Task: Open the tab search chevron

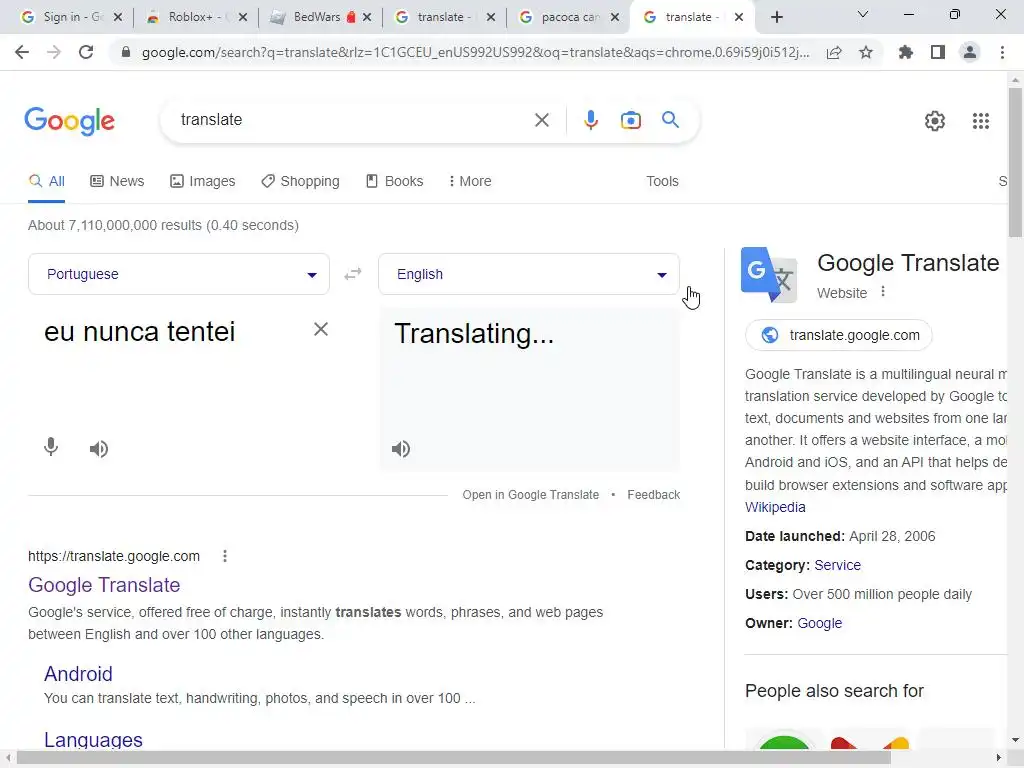Action: coord(863,14)
